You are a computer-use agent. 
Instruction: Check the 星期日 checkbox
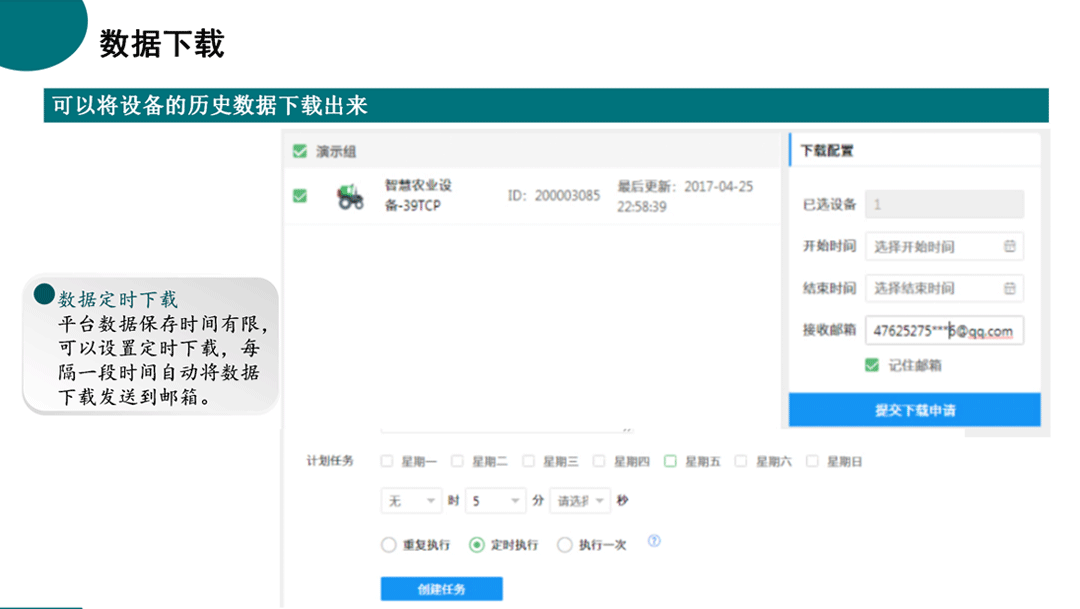pos(812,461)
